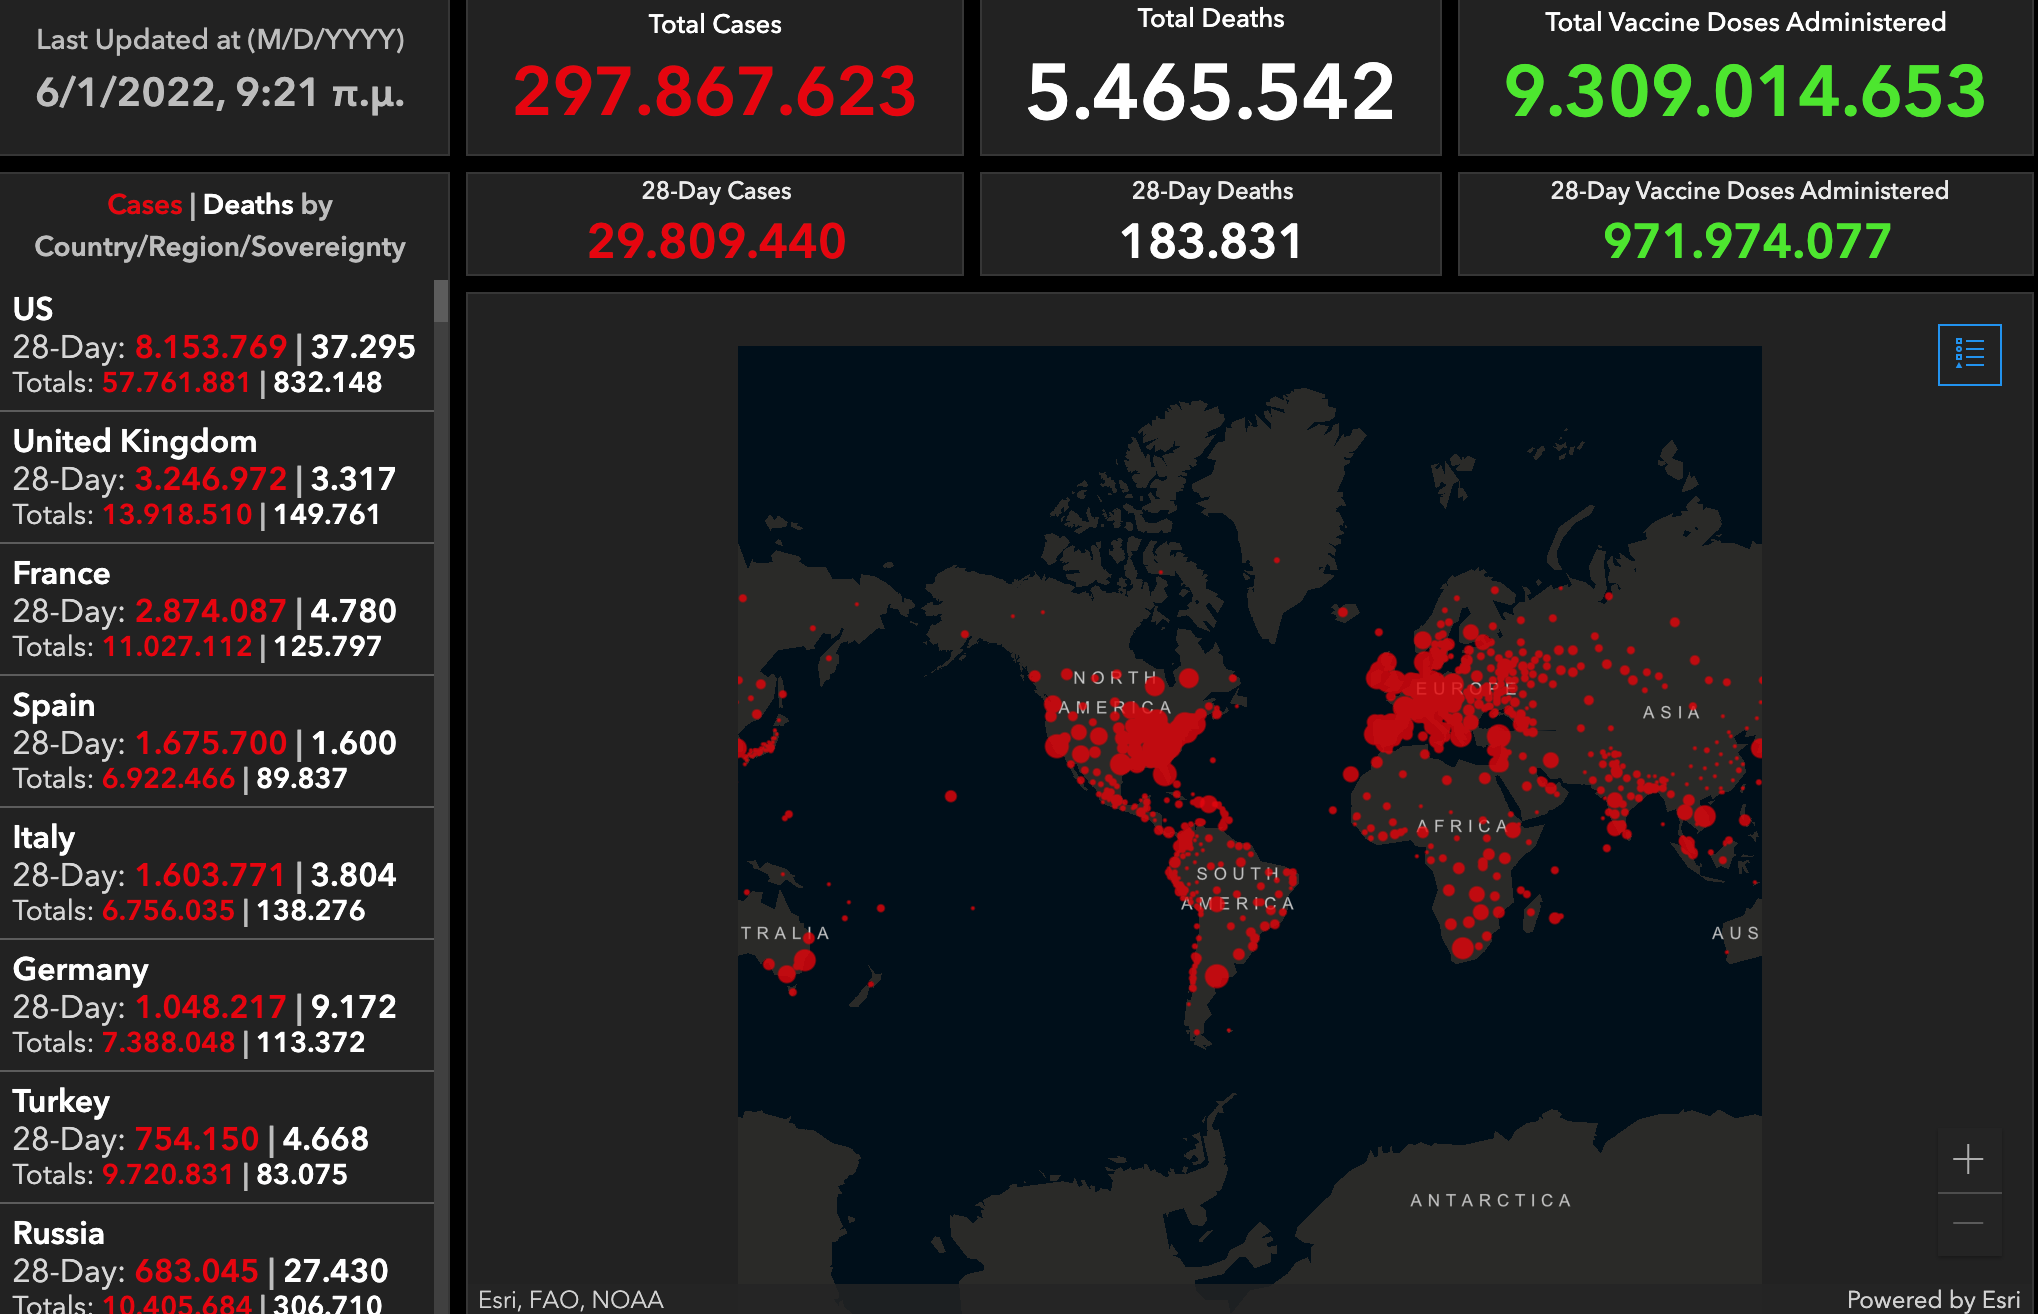Image resolution: width=2038 pixels, height=1314 pixels.
Task: Click Total Vaccine Doses Administered figure
Action: [1745, 90]
